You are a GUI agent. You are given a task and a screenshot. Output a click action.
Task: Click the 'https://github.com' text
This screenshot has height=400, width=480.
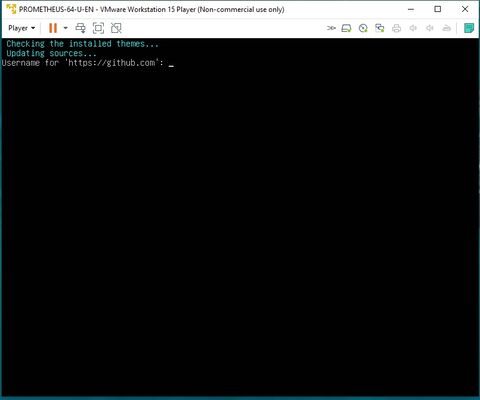pos(112,63)
